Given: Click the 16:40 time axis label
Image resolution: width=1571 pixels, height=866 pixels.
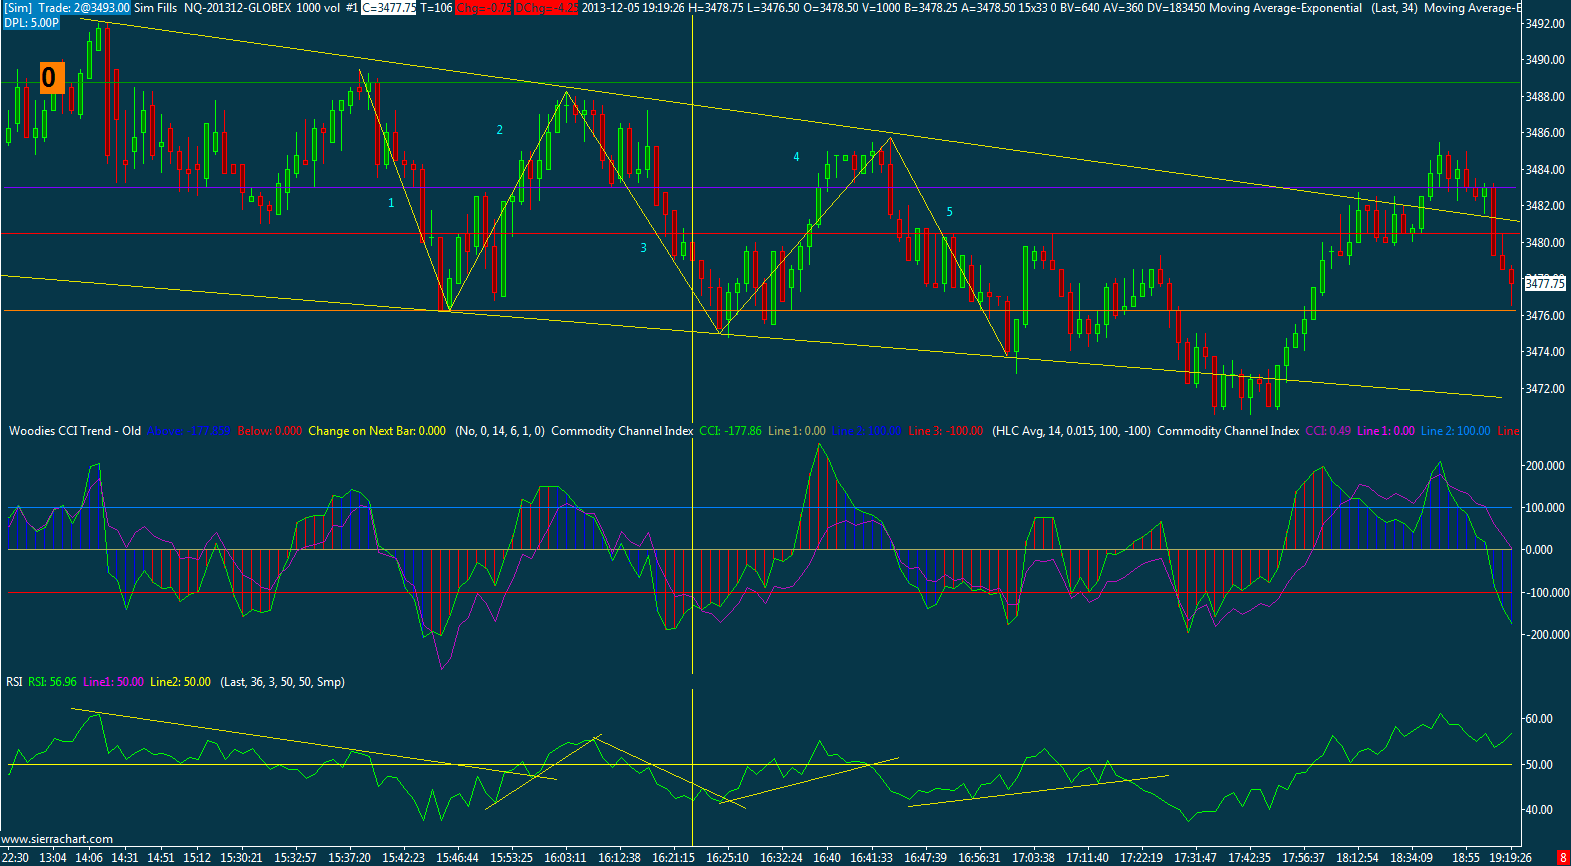Looking at the screenshot, I should (x=827, y=857).
